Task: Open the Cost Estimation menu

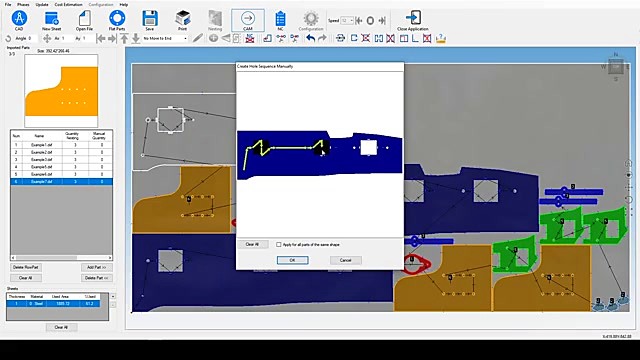Action: click(68, 4)
